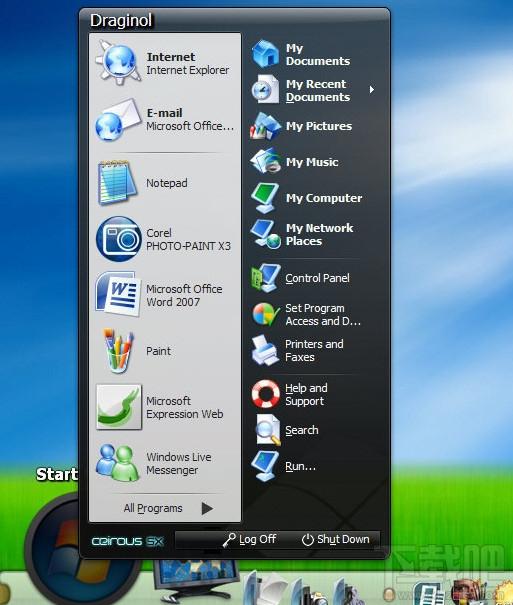Viewport: 513px width, 605px height.
Task: Click the Shut Down button text
Action: 343,539
